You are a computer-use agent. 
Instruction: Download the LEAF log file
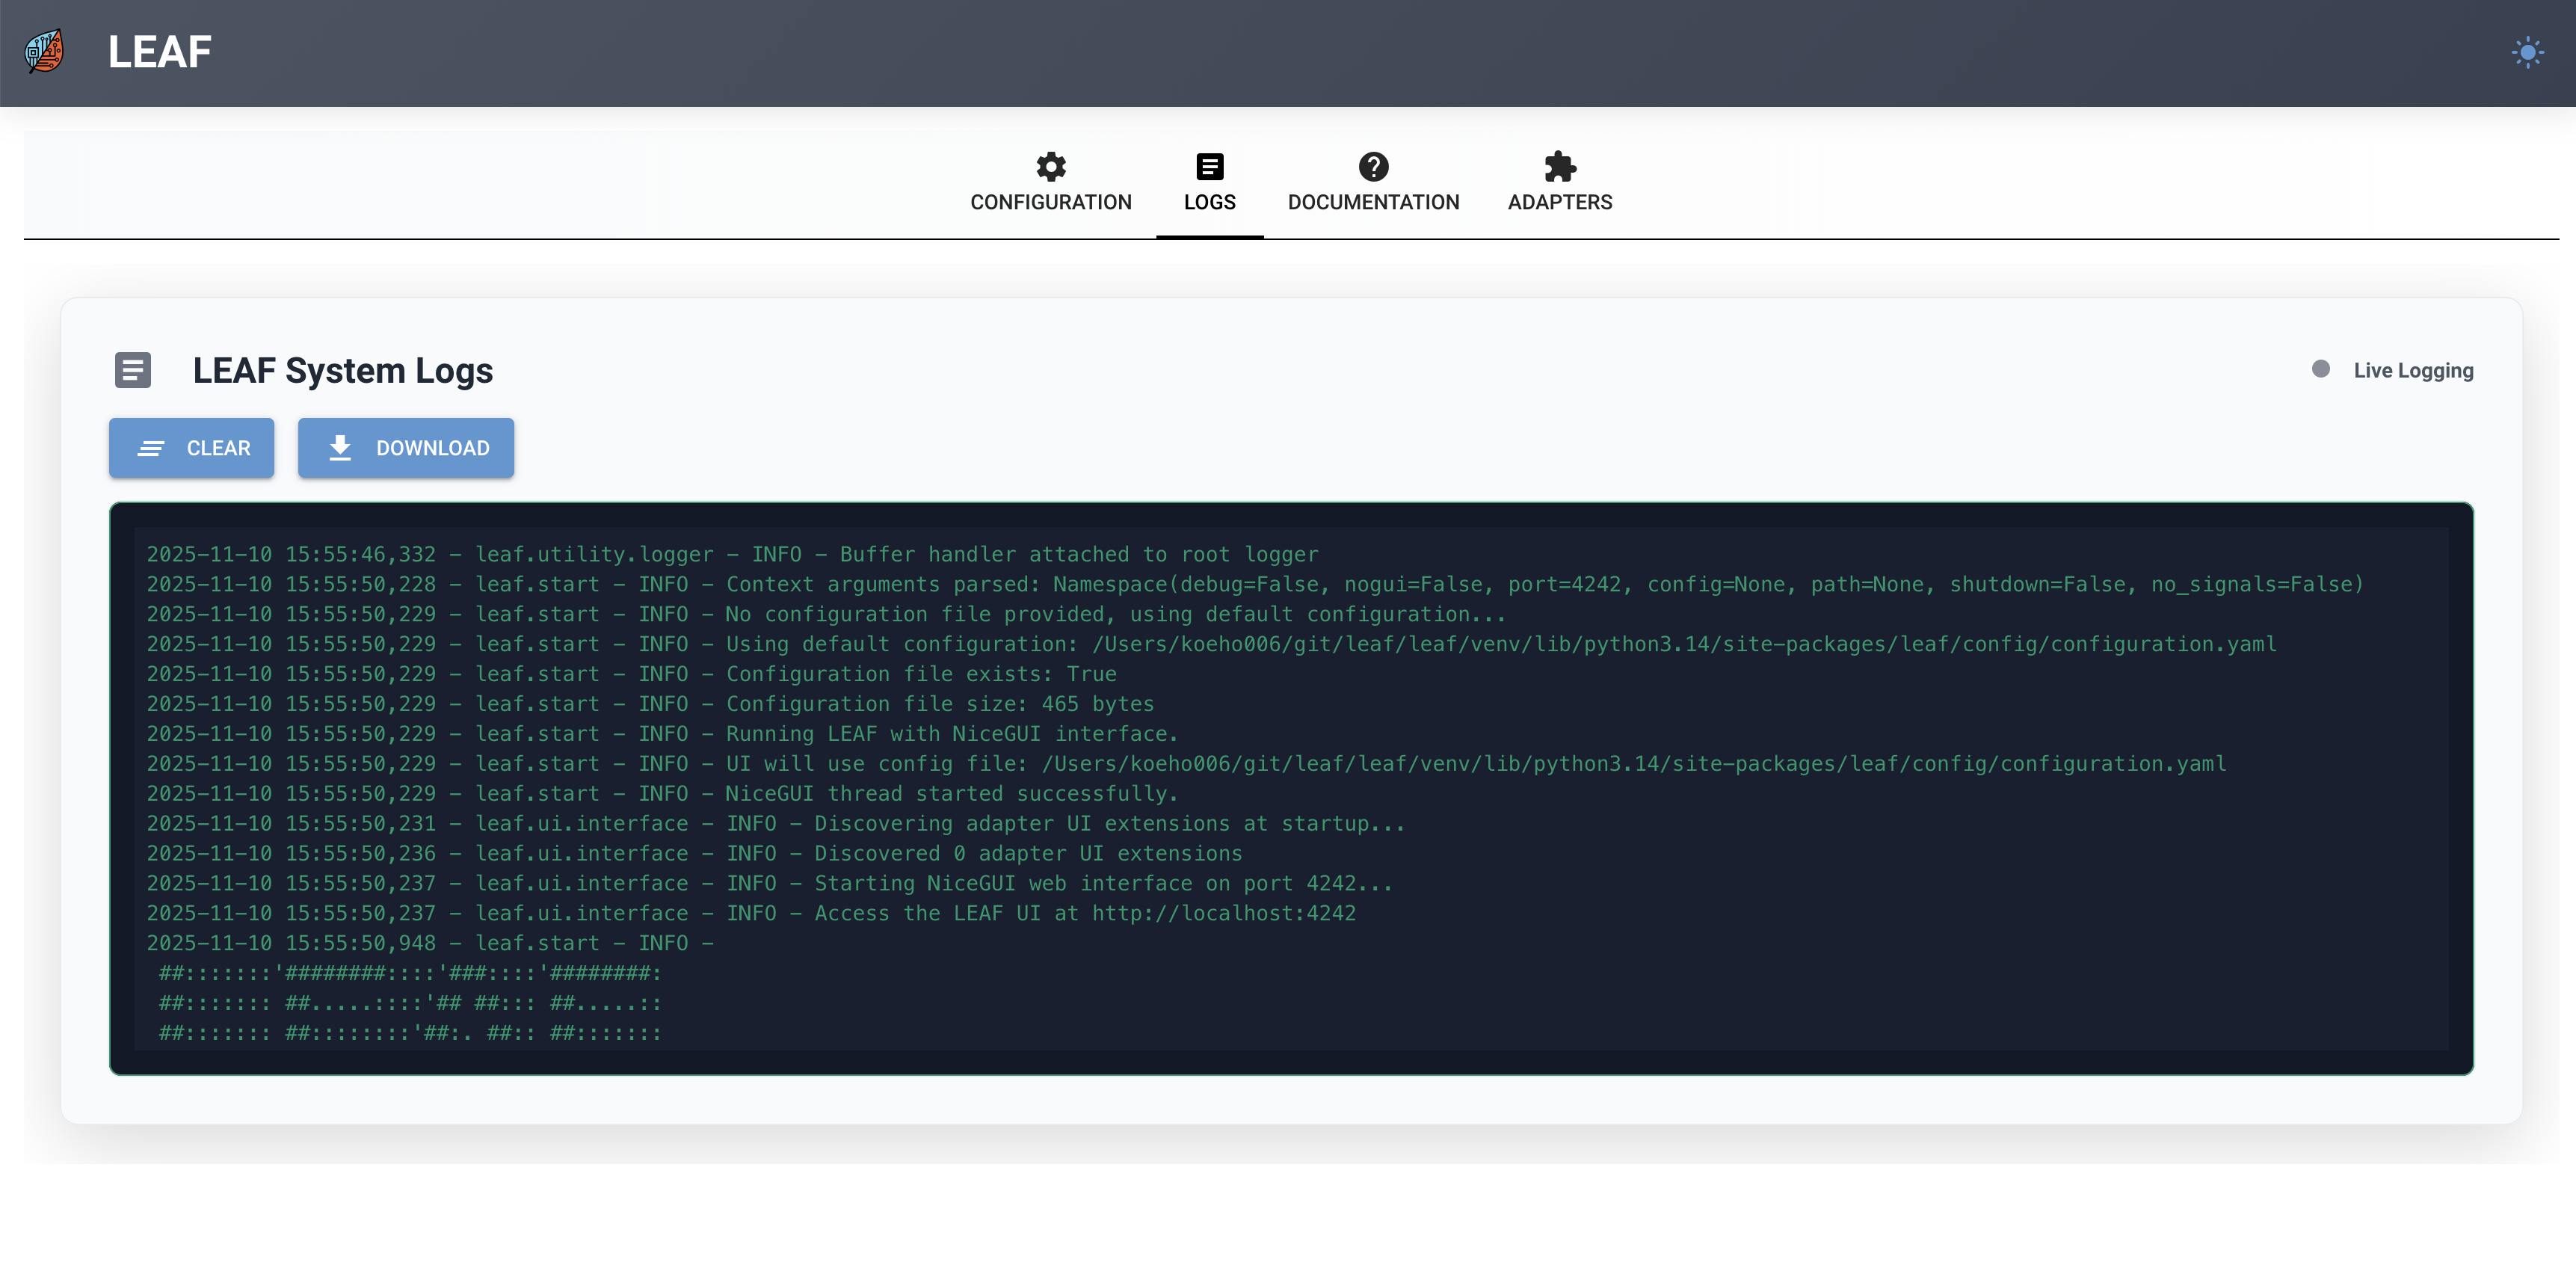(406, 448)
